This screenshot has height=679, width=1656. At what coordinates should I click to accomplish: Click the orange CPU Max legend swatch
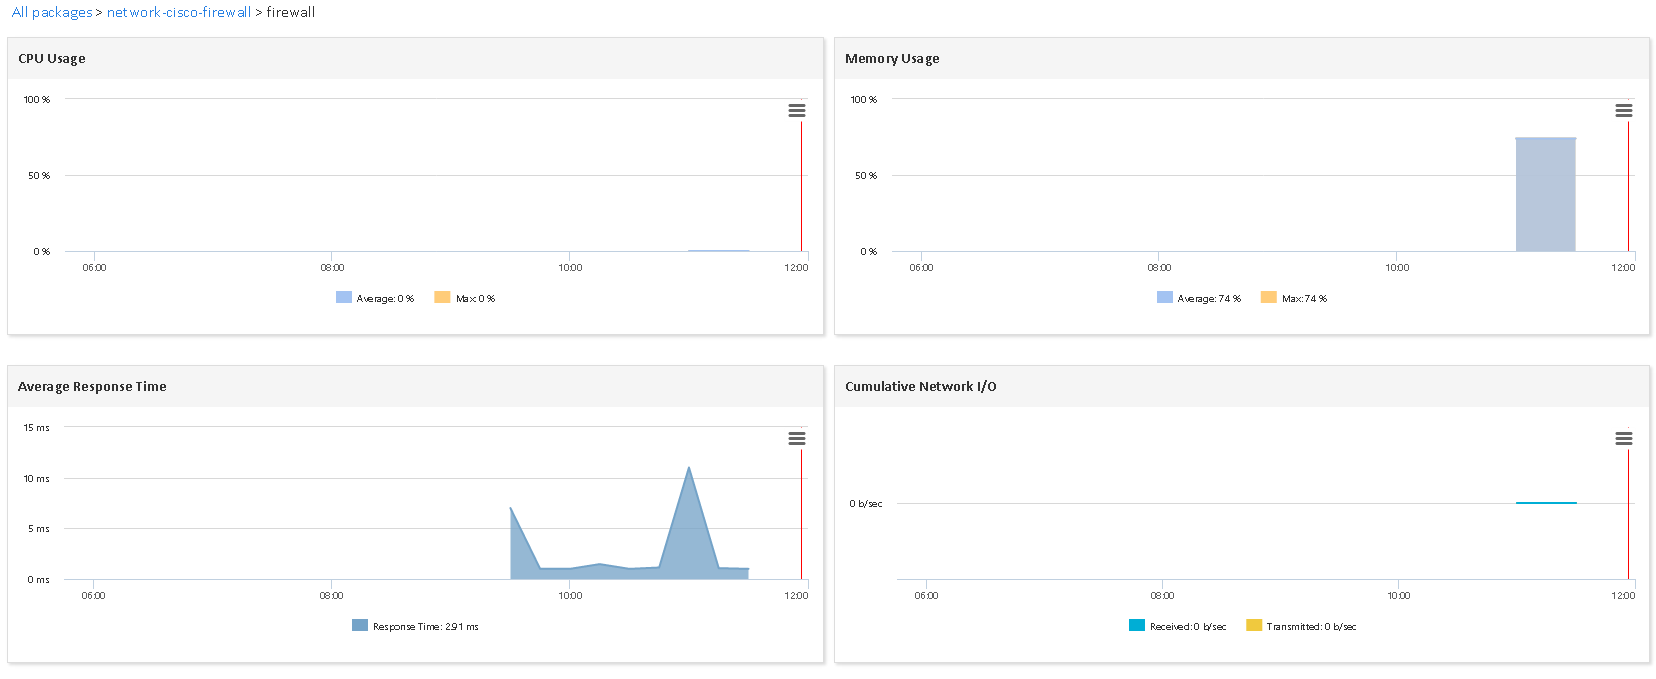(x=442, y=298)
